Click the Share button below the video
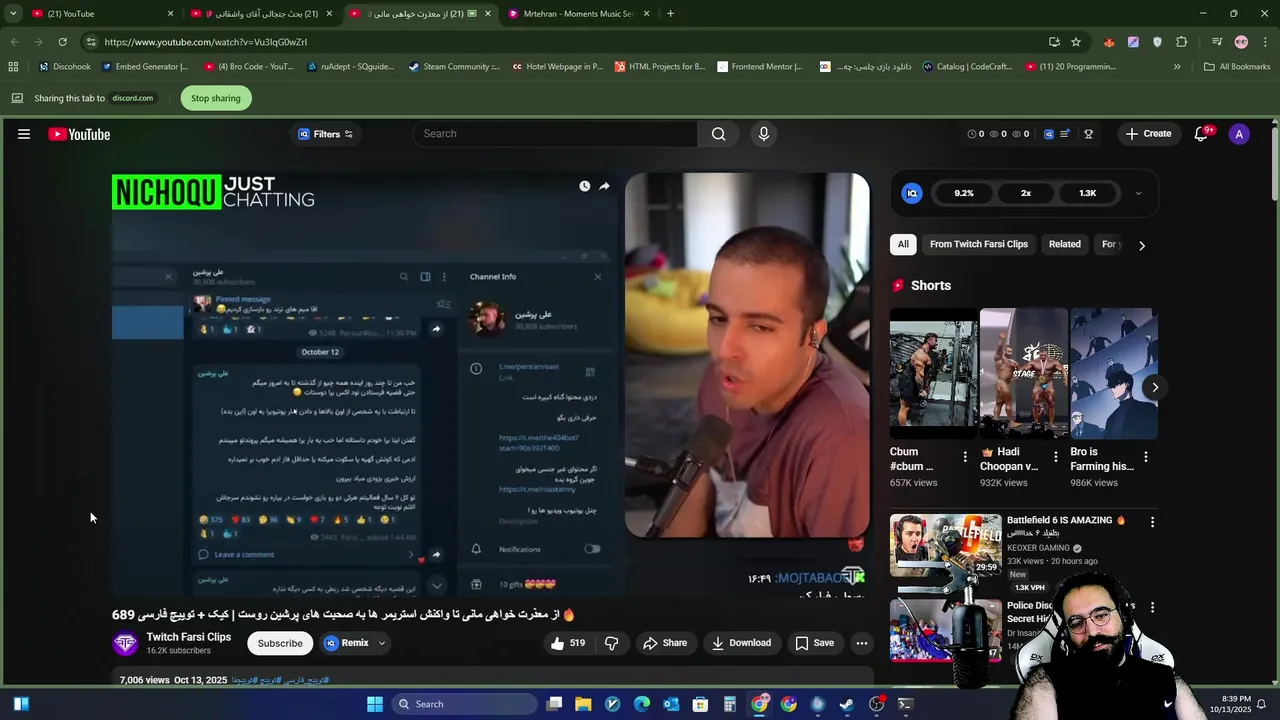Viewport: 1280px width, 720px height. 665,643
